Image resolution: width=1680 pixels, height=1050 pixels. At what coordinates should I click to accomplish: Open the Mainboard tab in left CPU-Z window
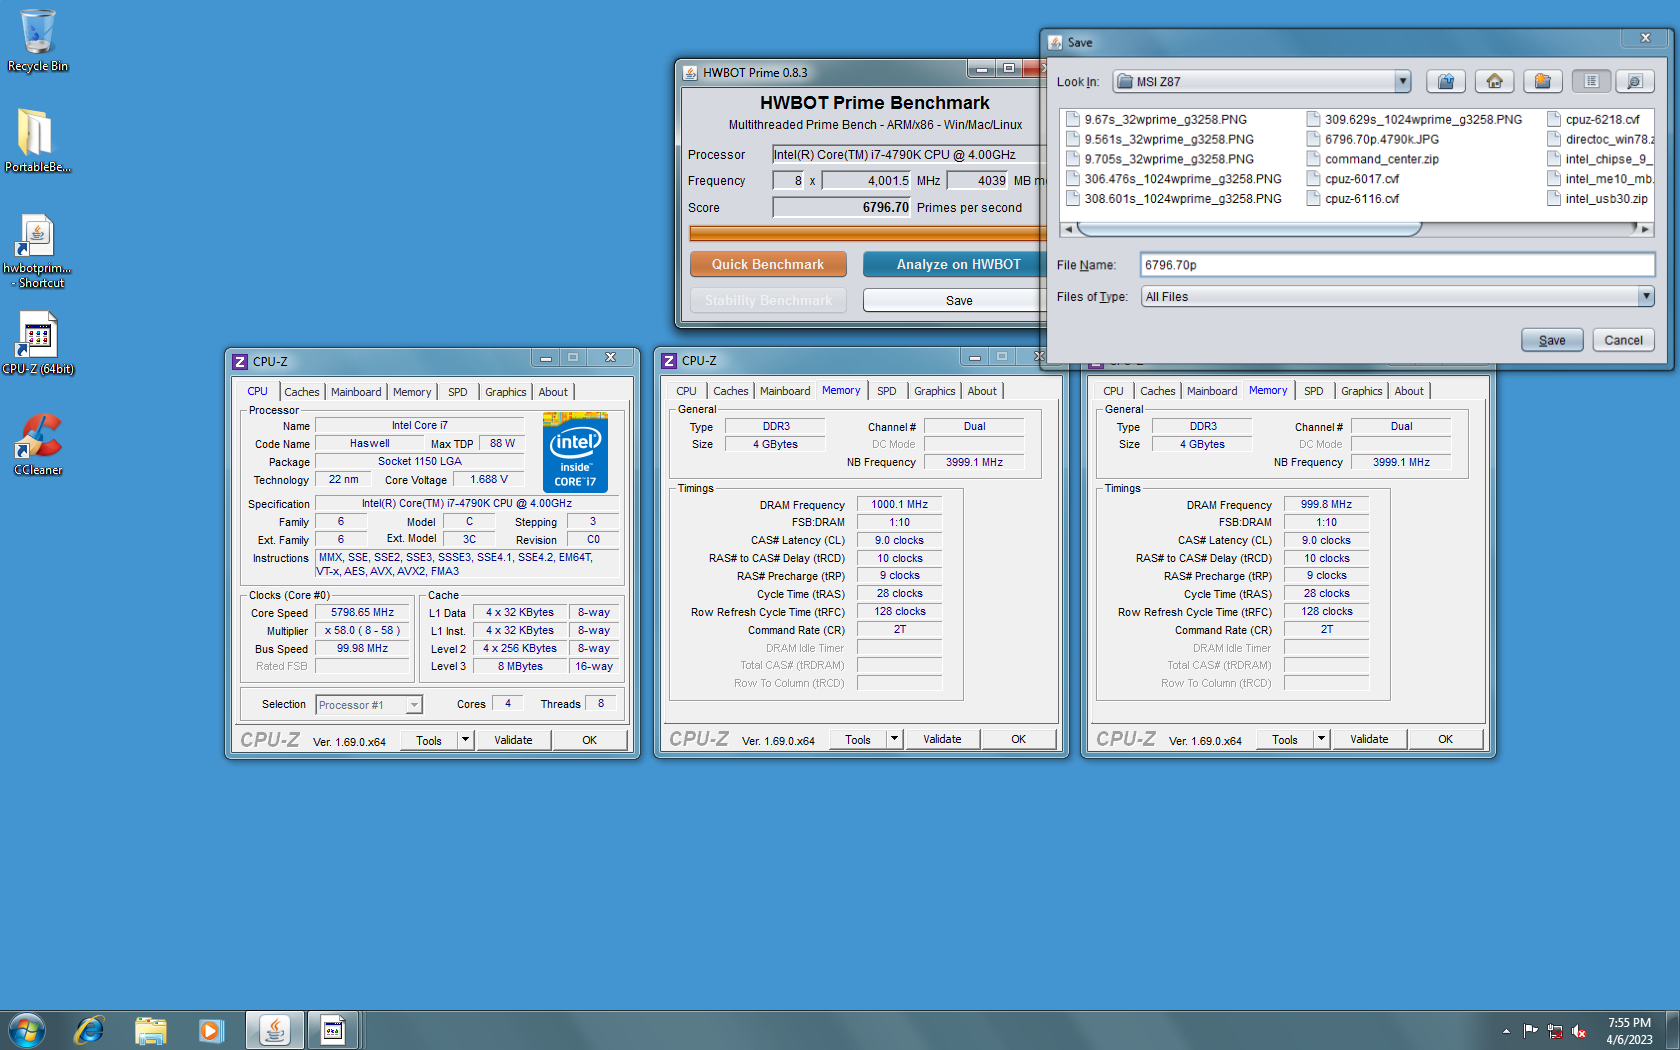(x=356, y=392)
